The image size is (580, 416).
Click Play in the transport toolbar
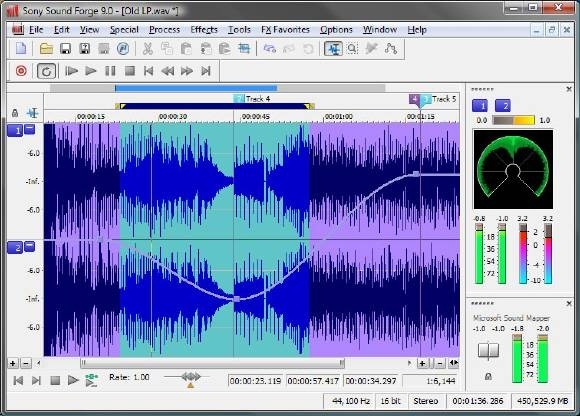(91, 71)
